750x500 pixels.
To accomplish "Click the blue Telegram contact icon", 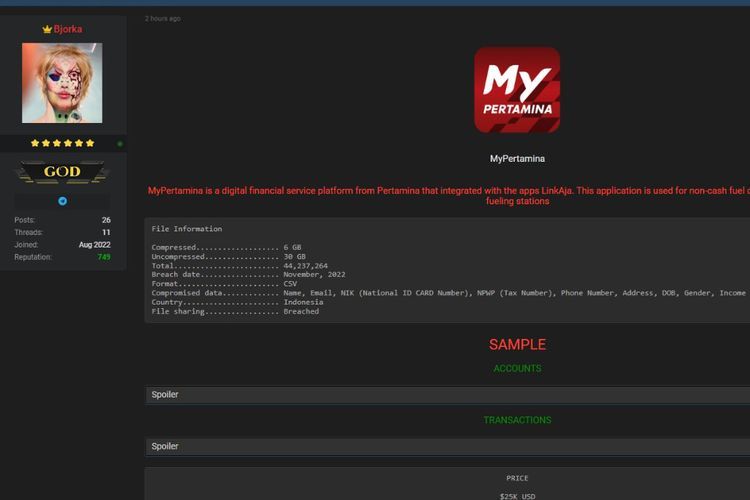I will click(62, 201).
